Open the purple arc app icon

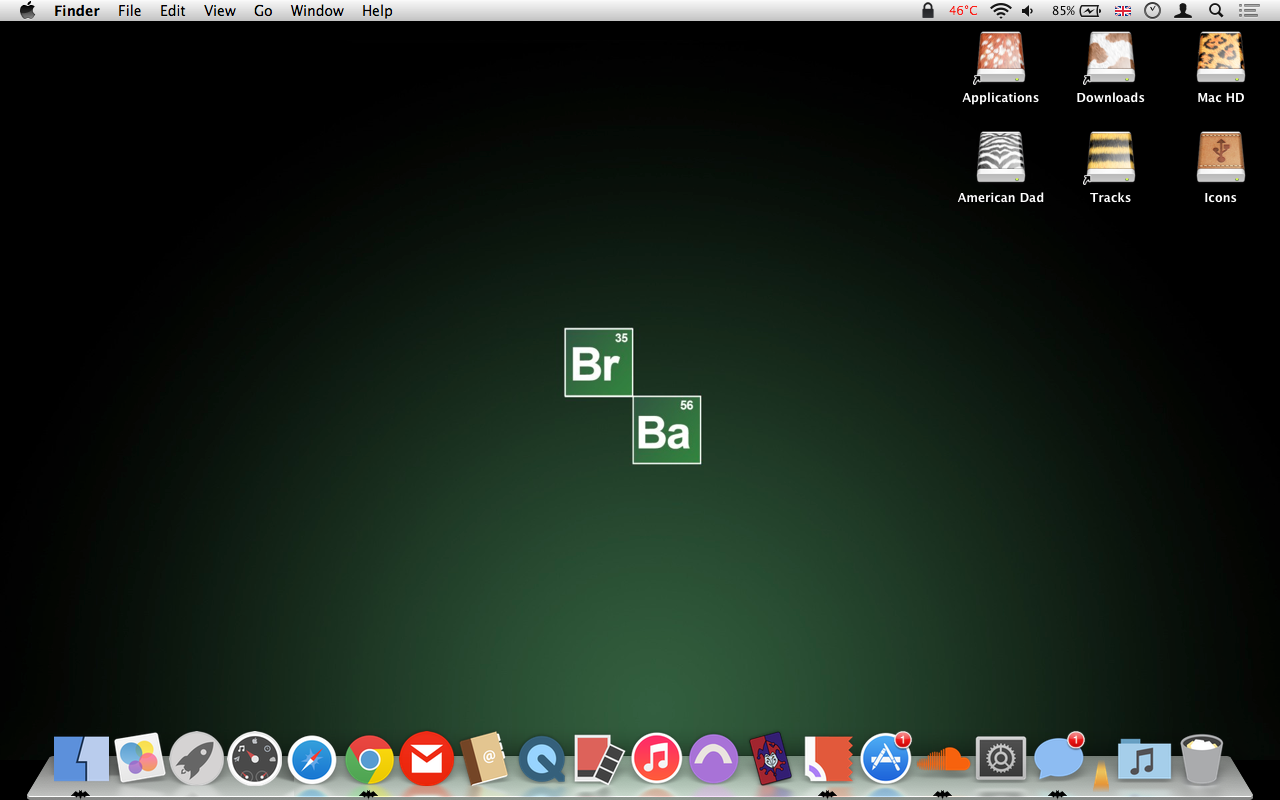pyautogui.click(x=714, y=759)
